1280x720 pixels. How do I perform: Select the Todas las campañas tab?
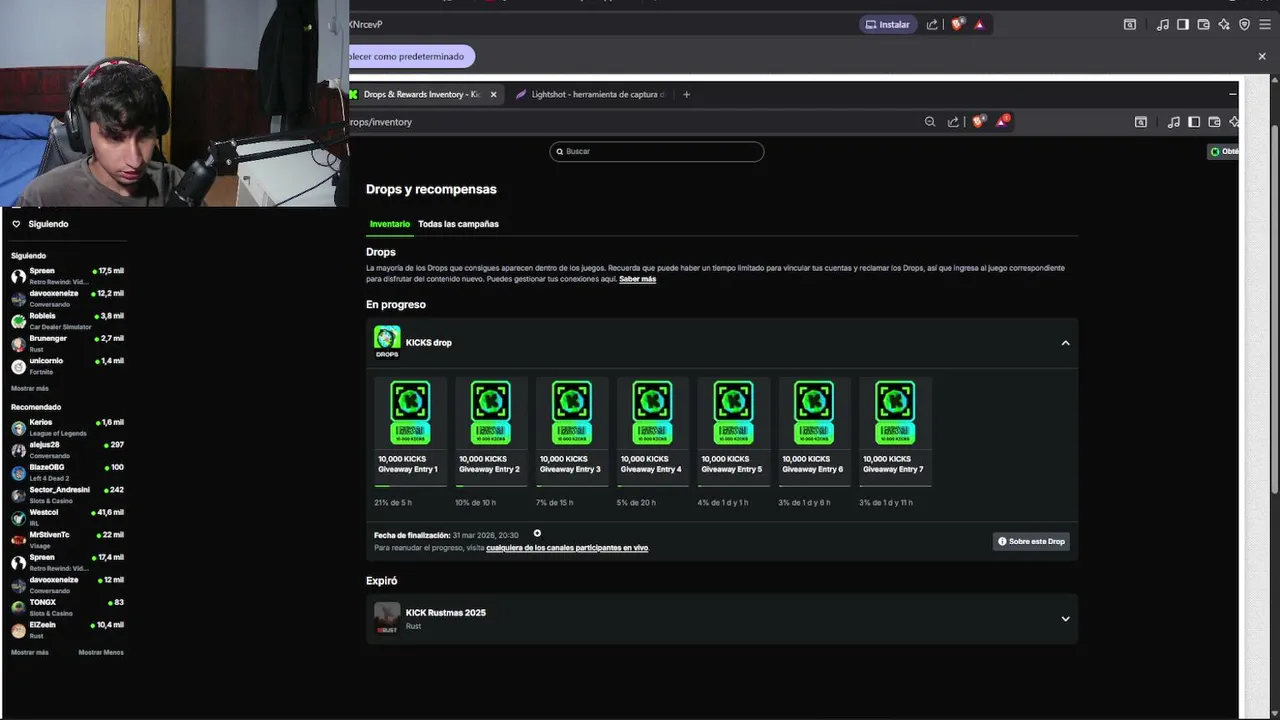458,224
